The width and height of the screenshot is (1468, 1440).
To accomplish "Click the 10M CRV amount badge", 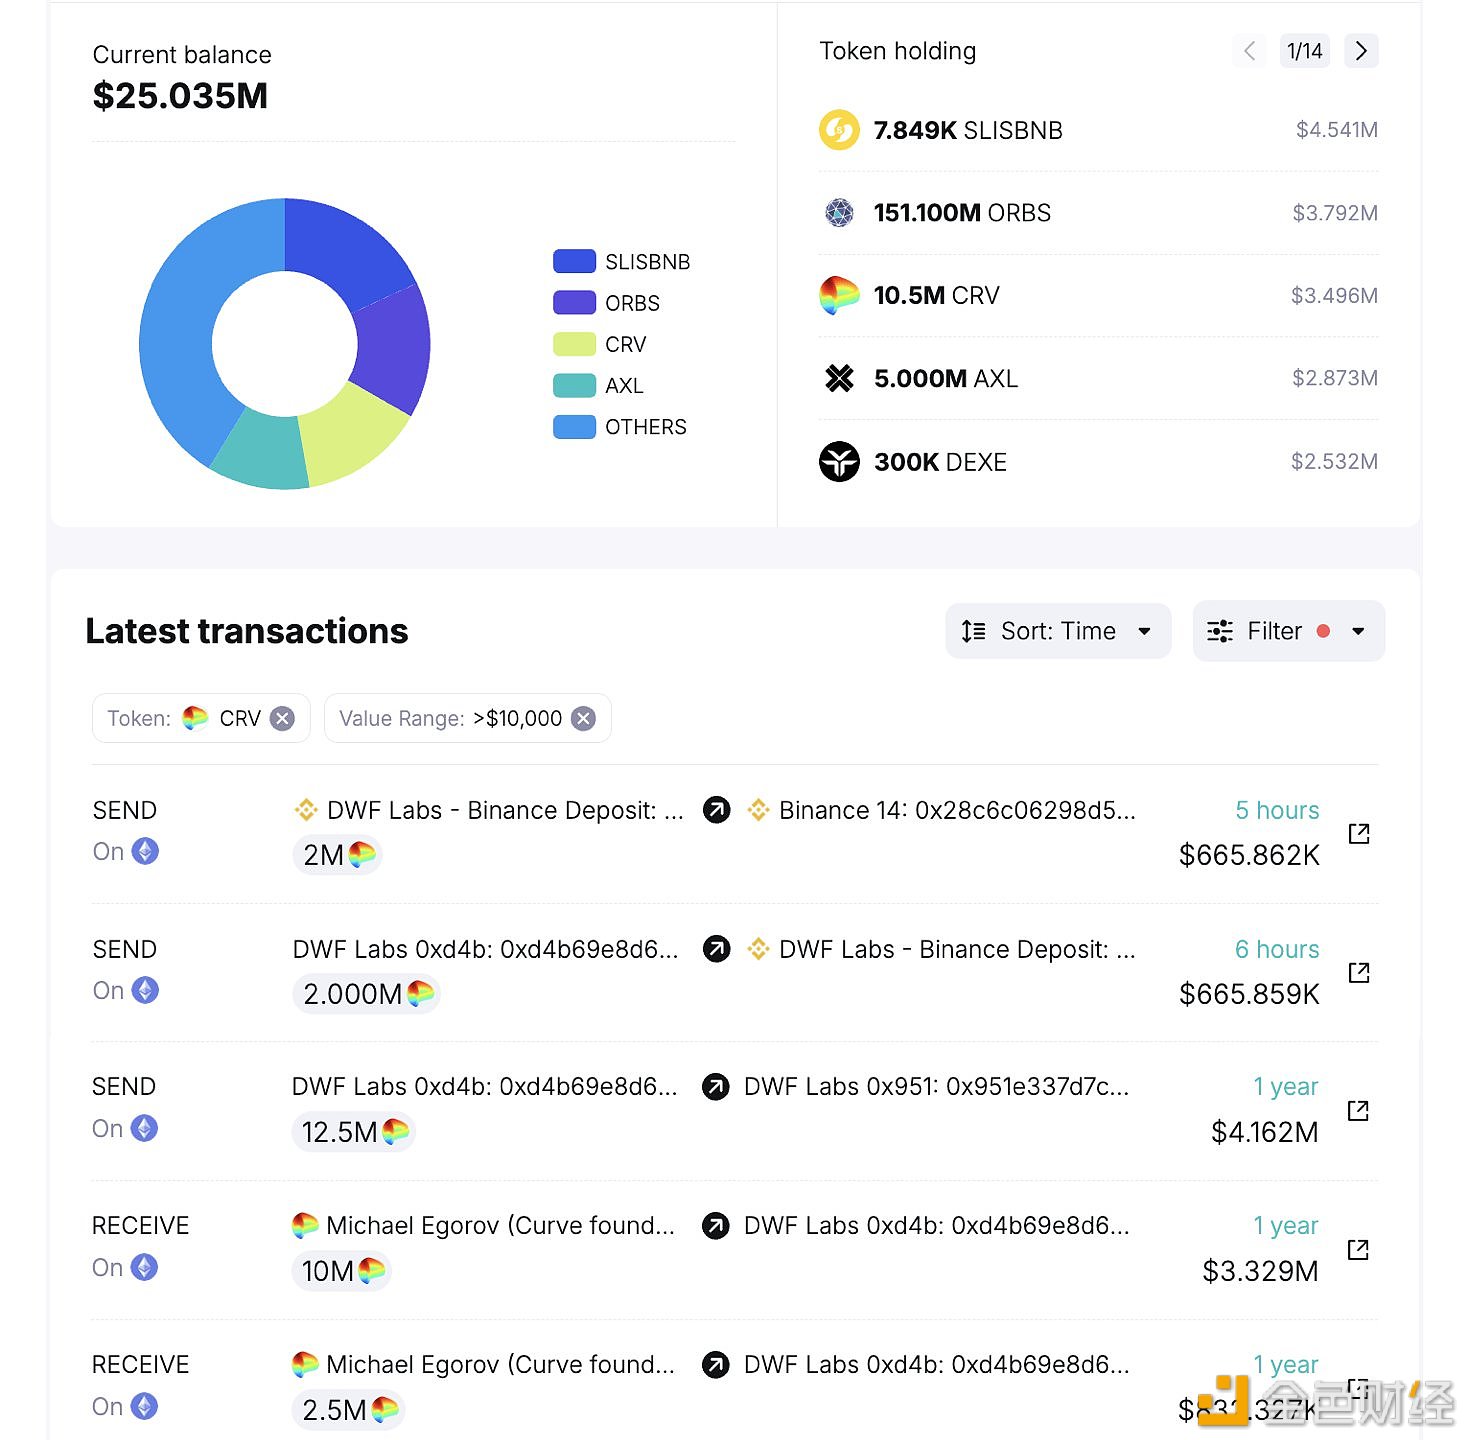I will click(341, 1271).
